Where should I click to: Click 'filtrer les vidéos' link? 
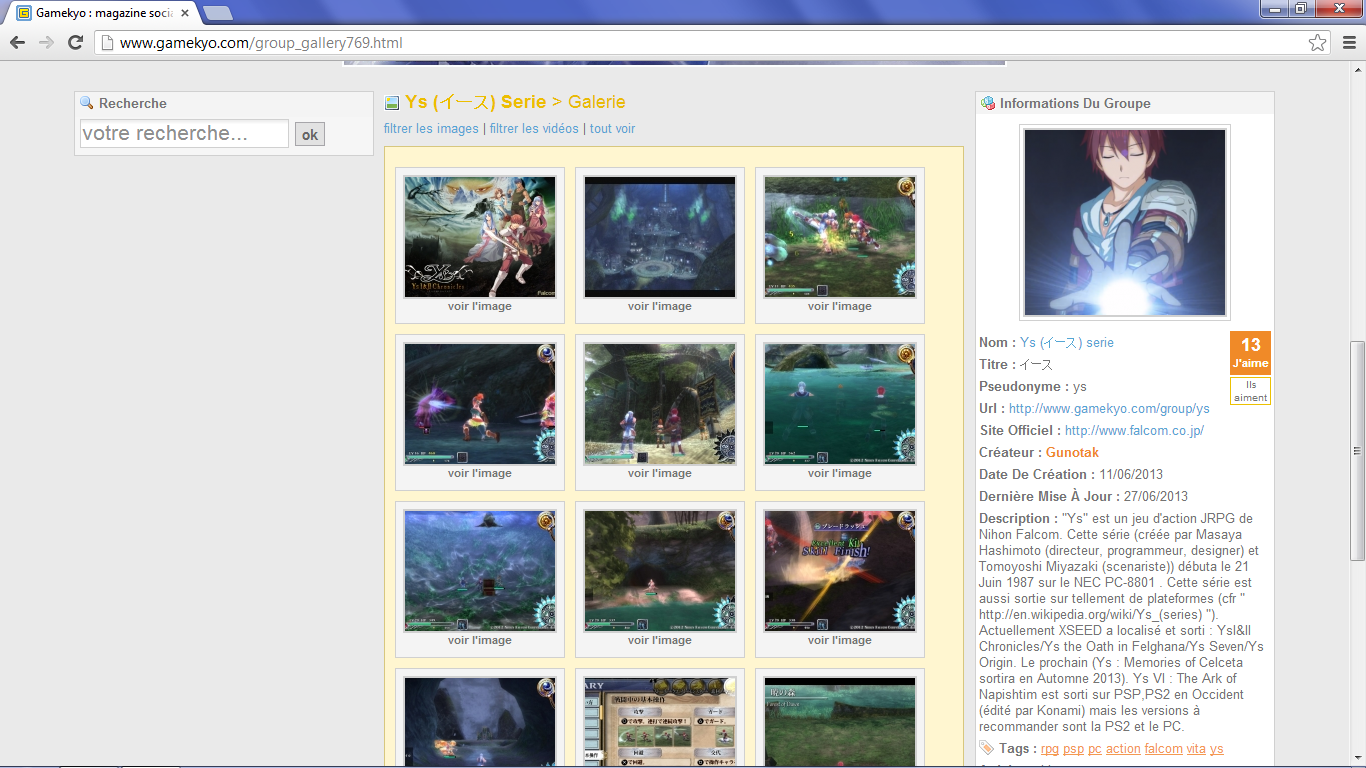click(x=534, y=129)
